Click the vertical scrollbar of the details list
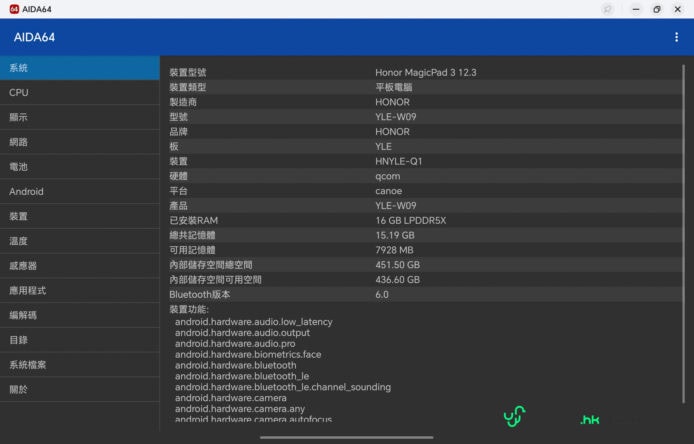Screen dimensions: 694x444 point(683,234)
